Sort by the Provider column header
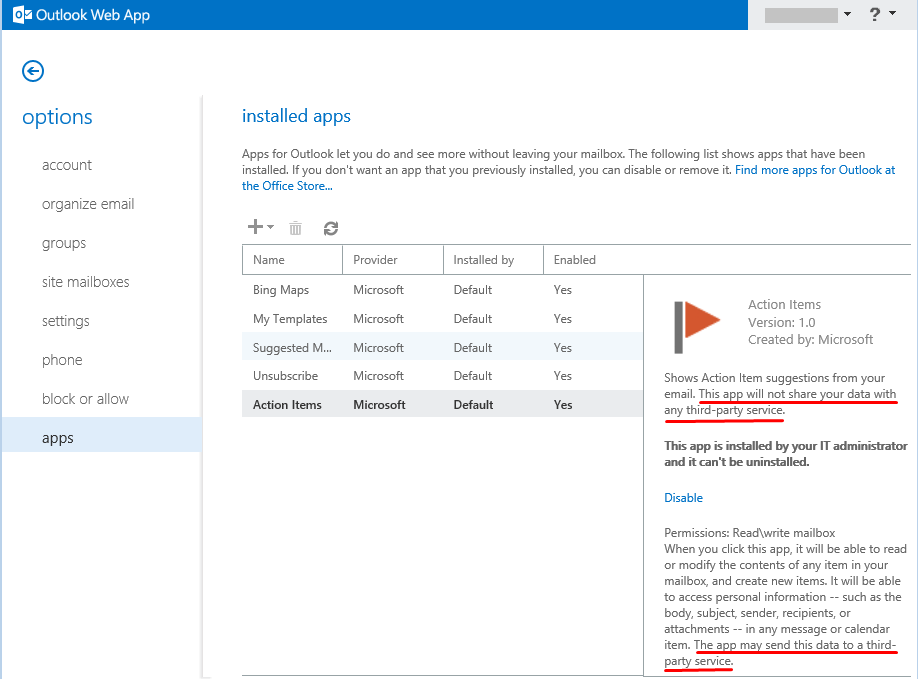 tap(393, 260)
